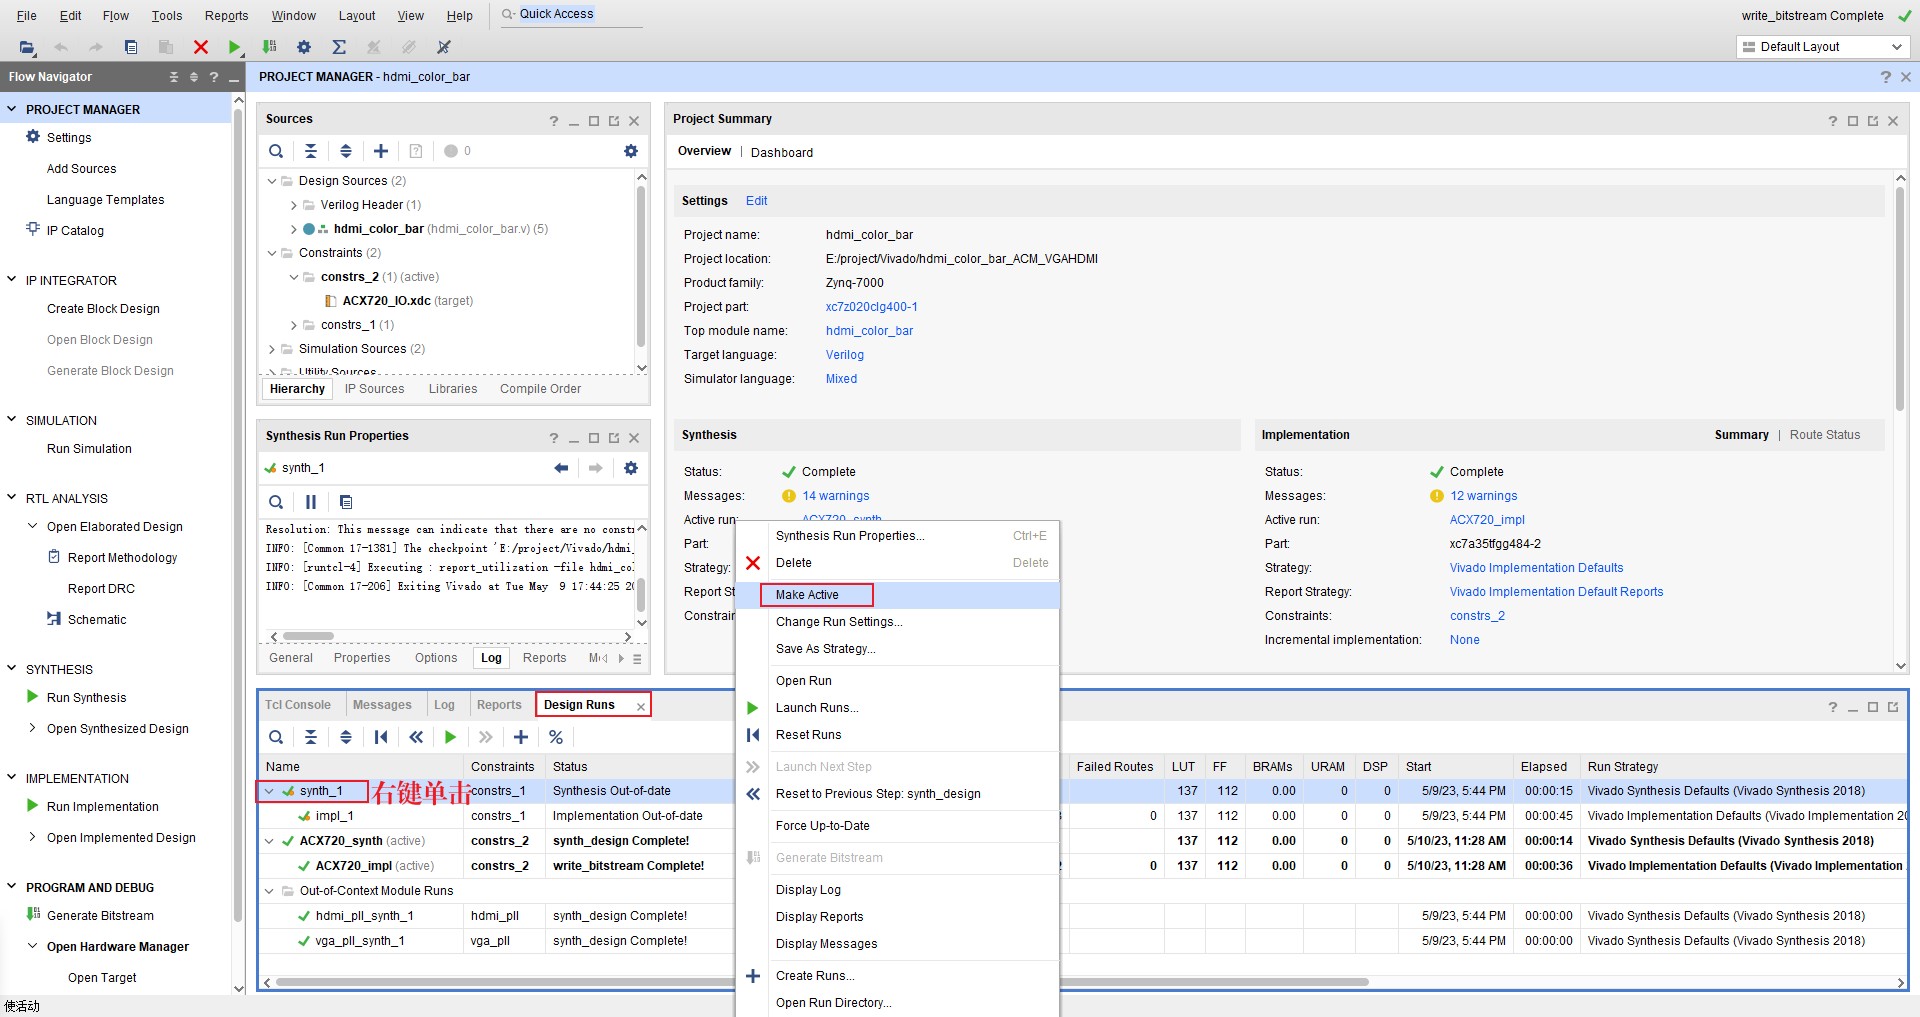Viewport: 1920px width, 1017px height.
Task: Search the Synthesis Run Properties log
Action: (276, 502)
